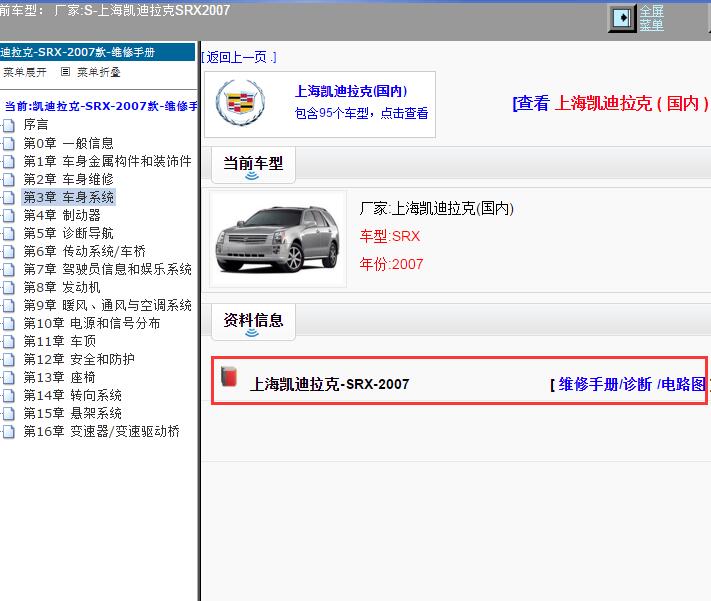
Task: Click the 厂家:上海凯迪拉克(国内) text
Action: click(x=436, y=209)
